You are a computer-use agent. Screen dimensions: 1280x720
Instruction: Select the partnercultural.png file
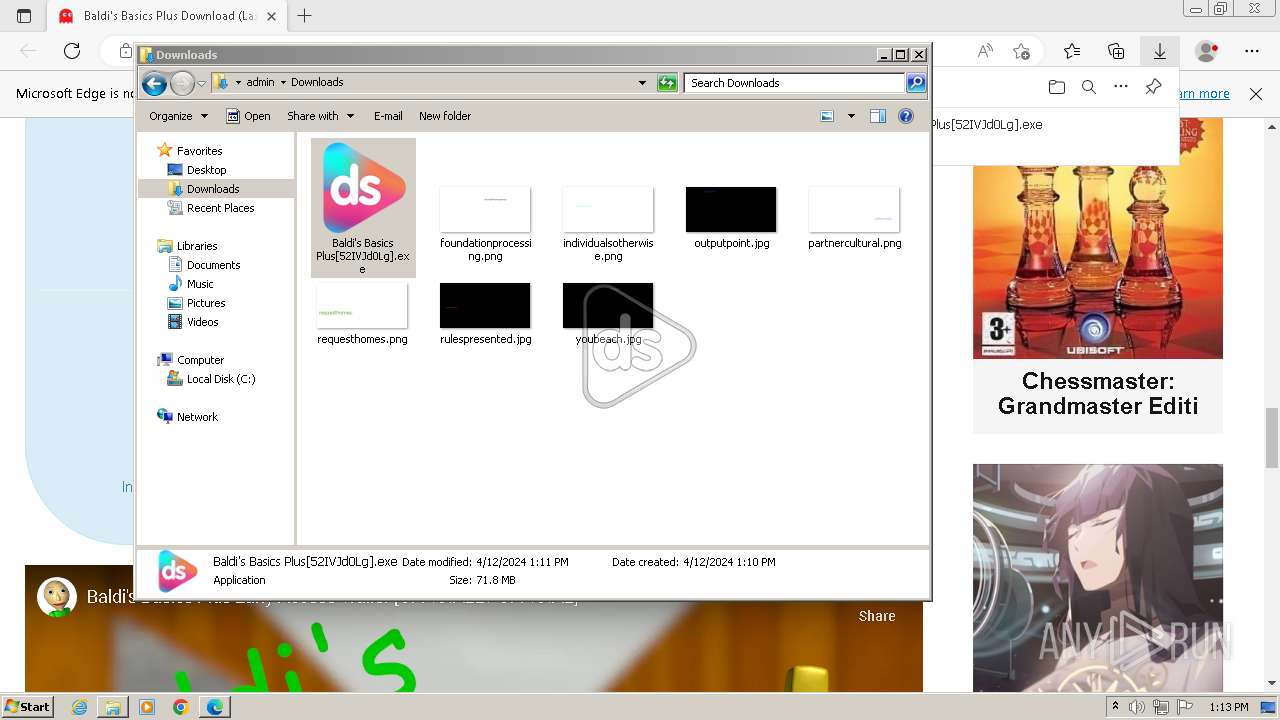click(x=854, y=218)
